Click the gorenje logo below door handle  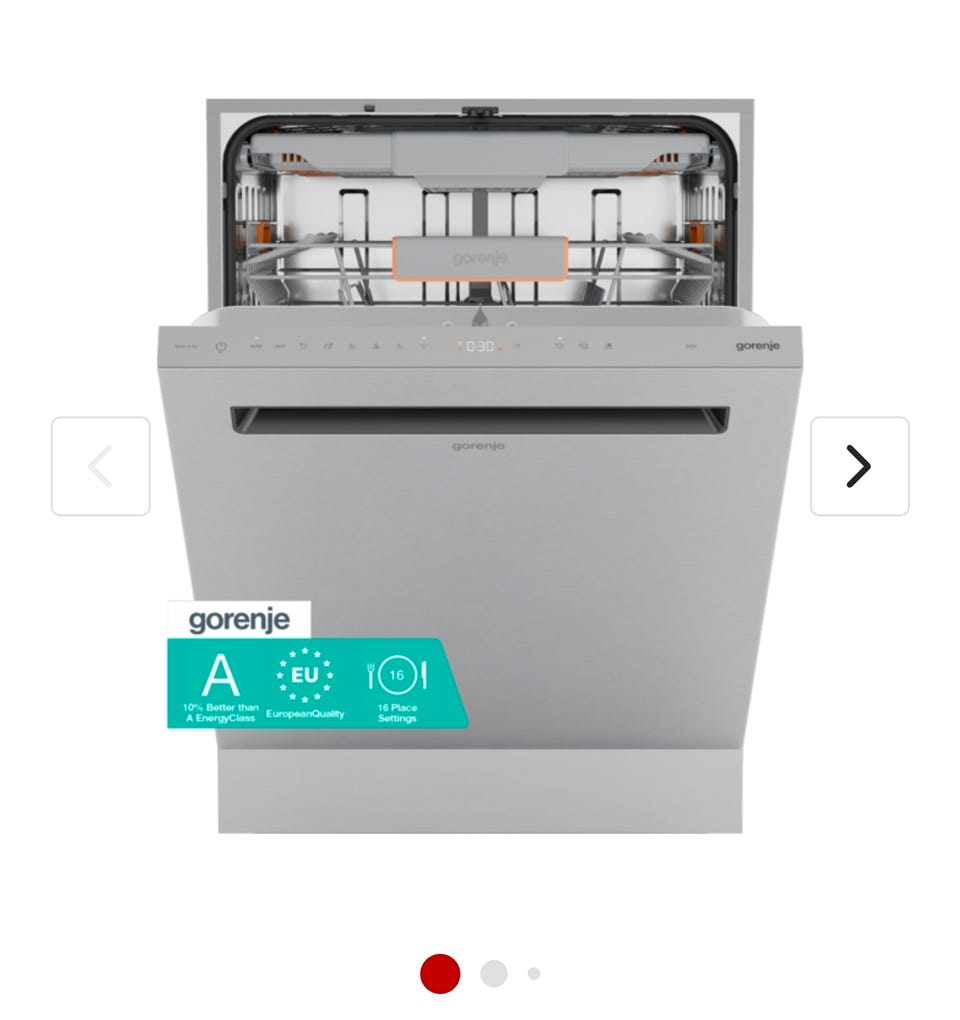click(478, 446)
